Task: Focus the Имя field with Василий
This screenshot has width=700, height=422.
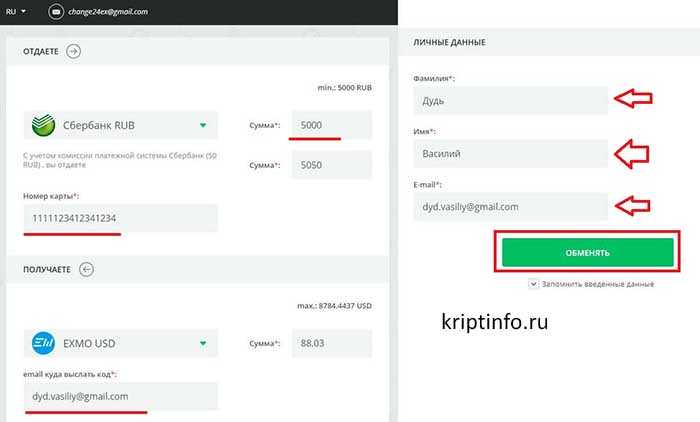Action: 510,154
